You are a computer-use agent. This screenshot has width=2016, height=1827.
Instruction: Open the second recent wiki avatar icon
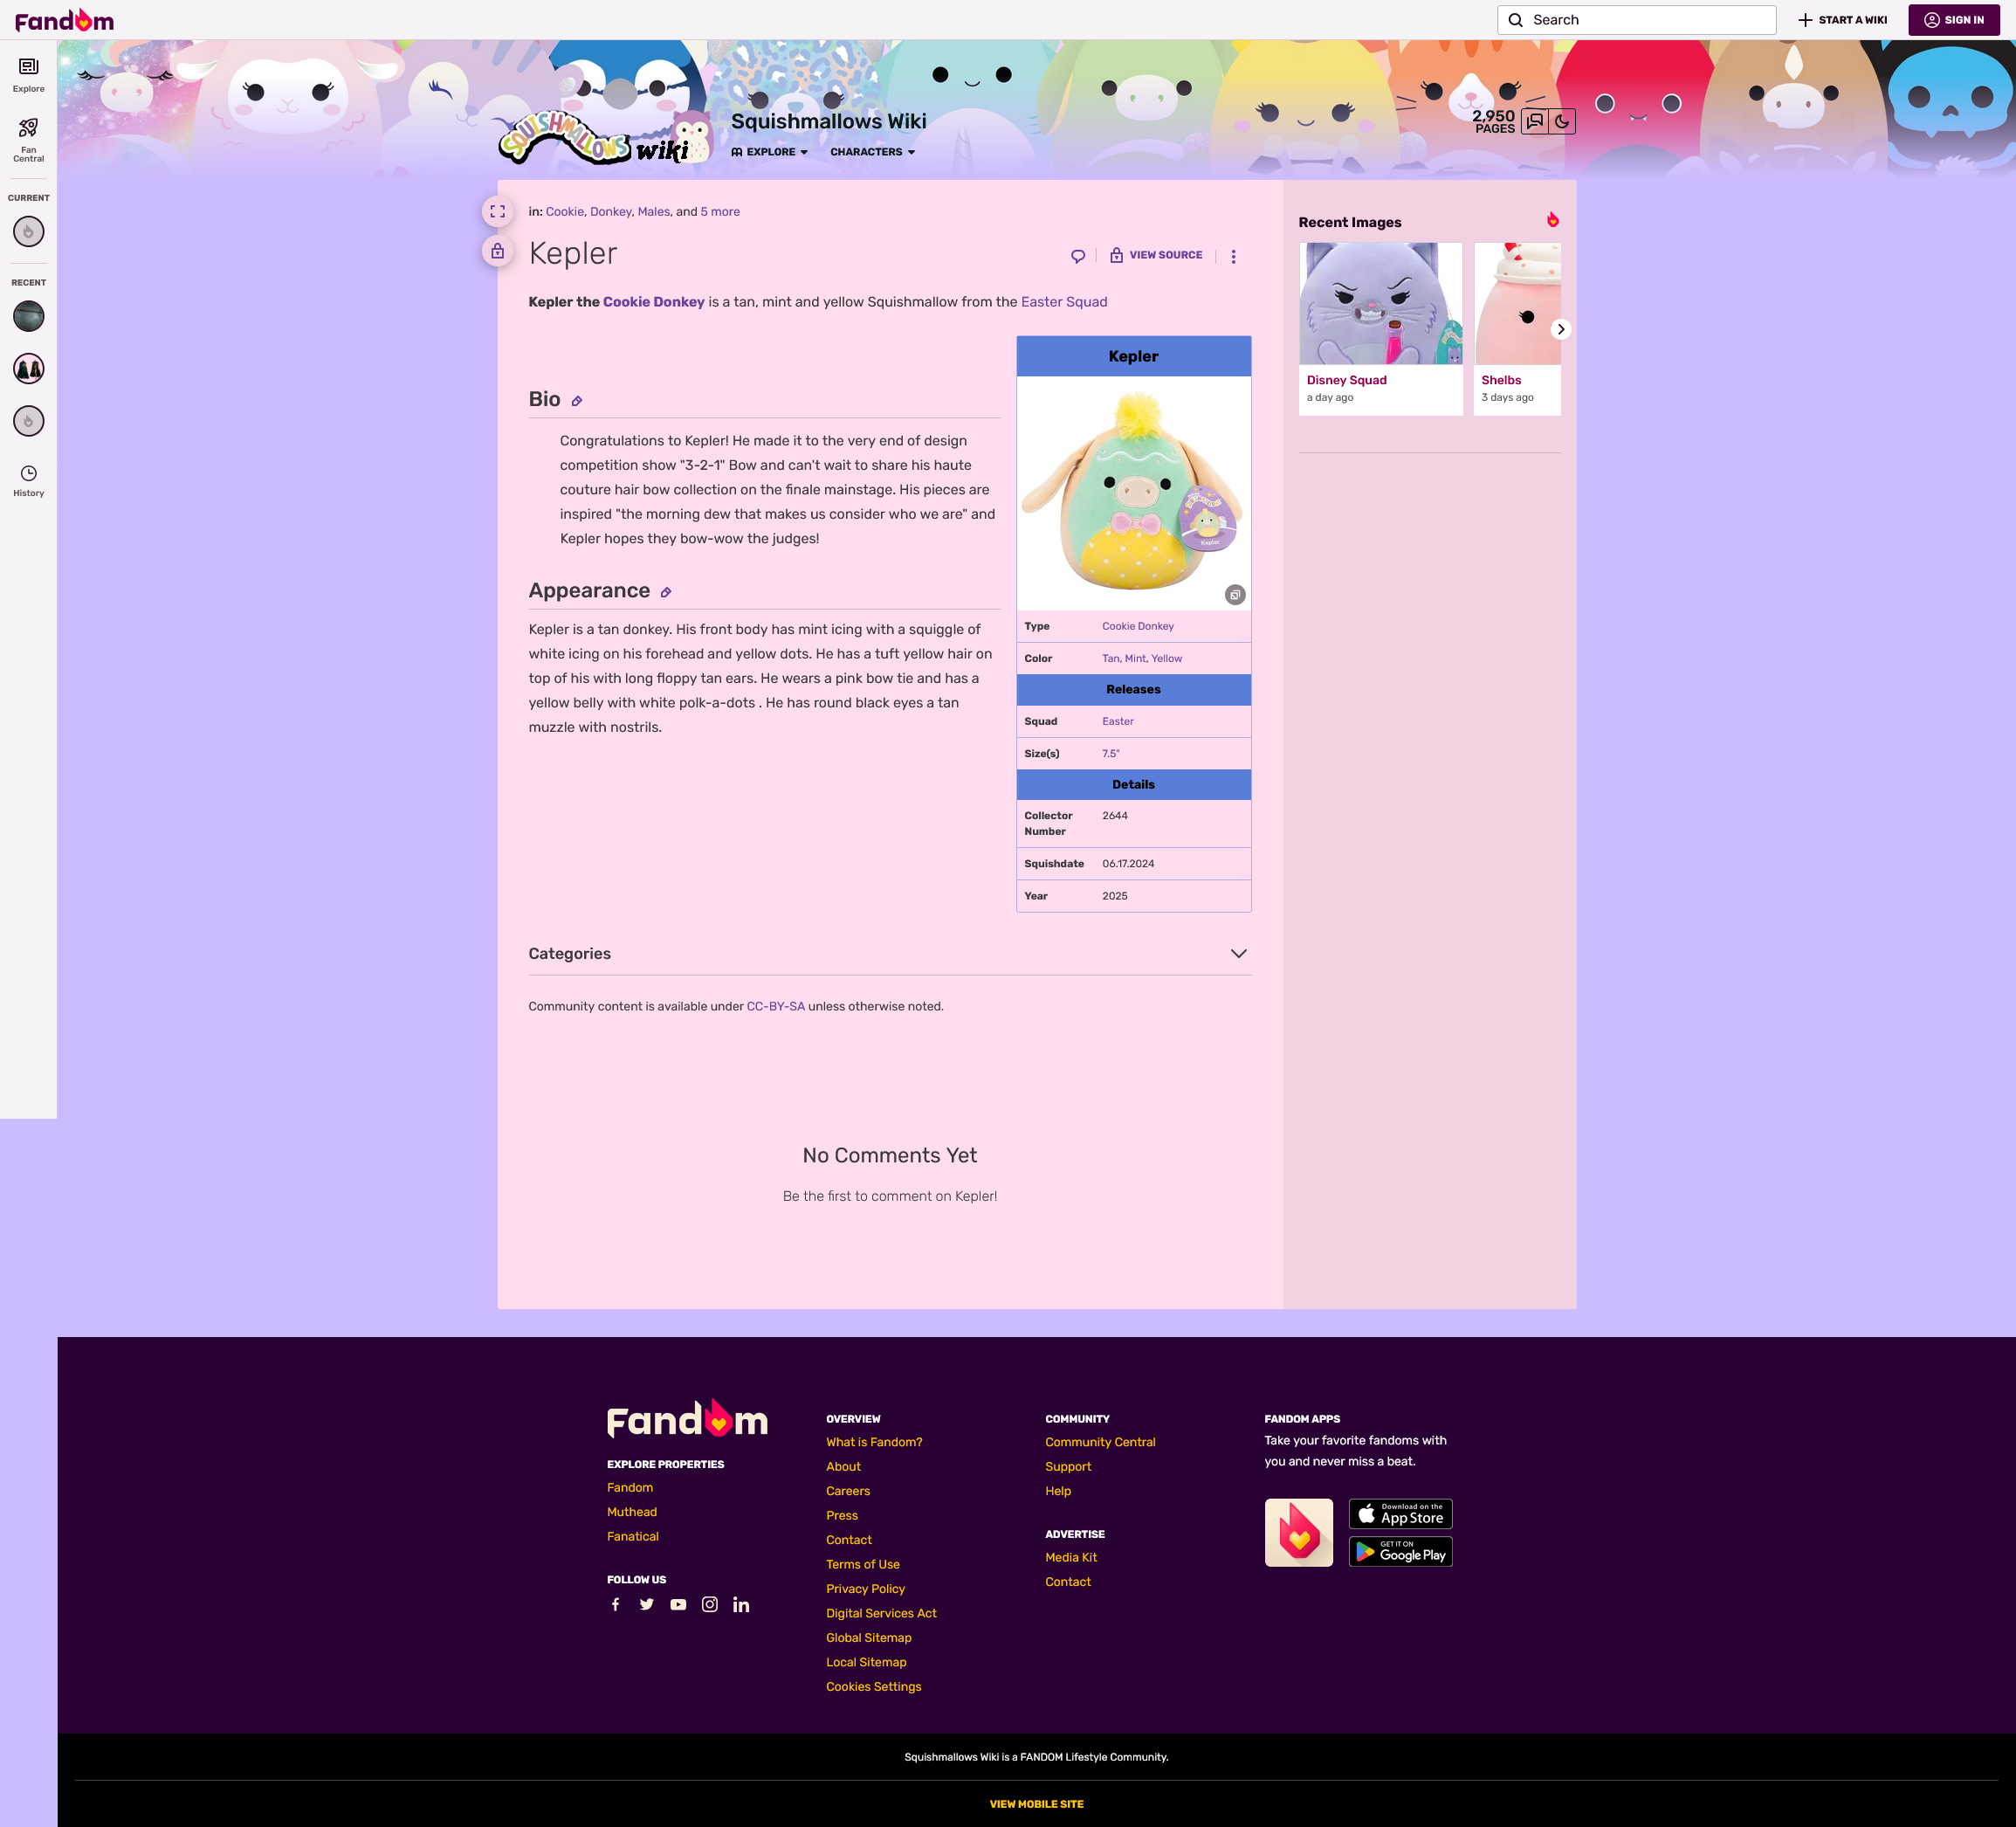coord(28,369)
